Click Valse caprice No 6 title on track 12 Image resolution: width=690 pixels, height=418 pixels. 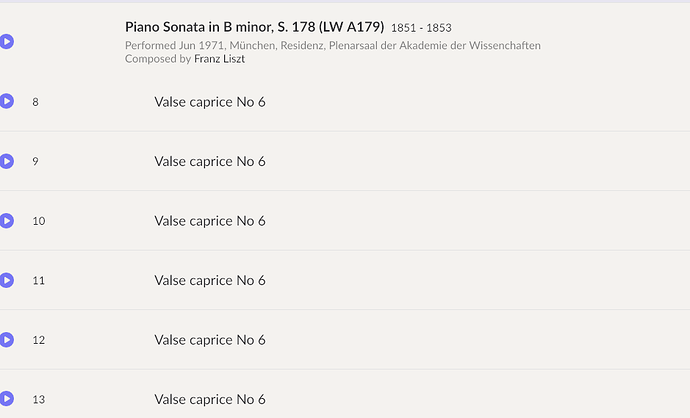click(x=210, y=340)
